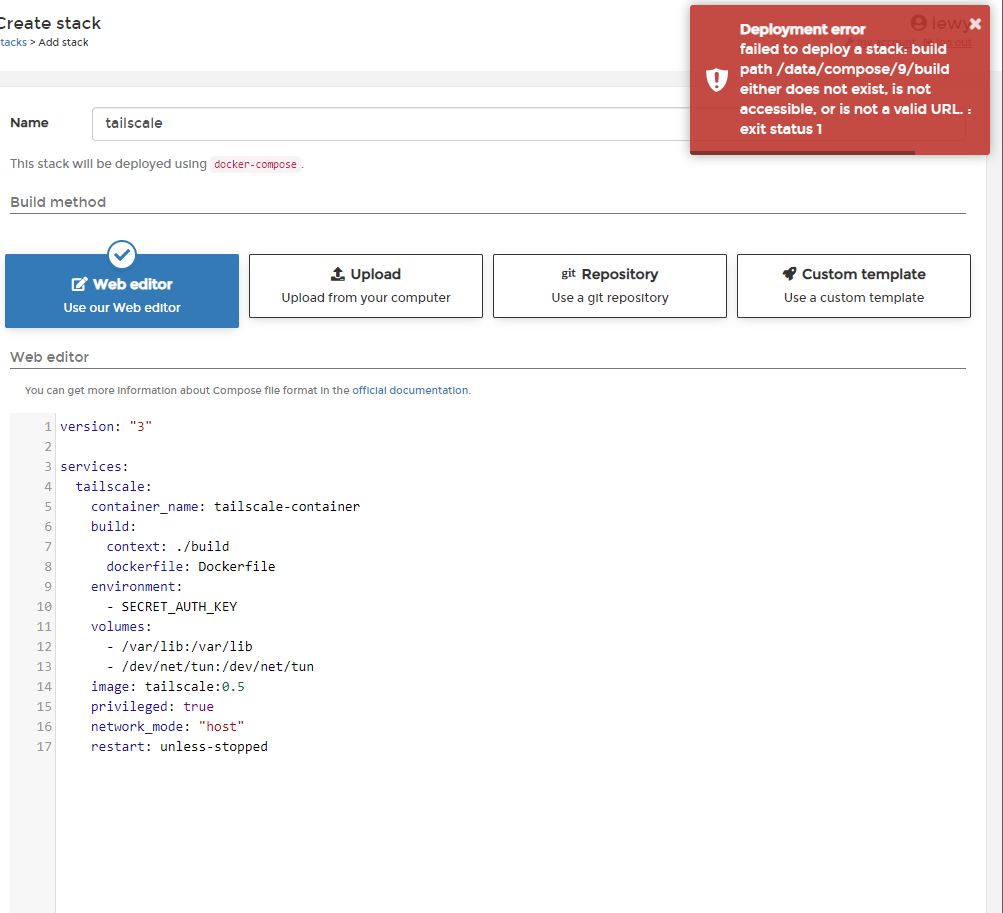
Task: Go to Stacks breadcrumb link
Action: click(x=13, y=42)
